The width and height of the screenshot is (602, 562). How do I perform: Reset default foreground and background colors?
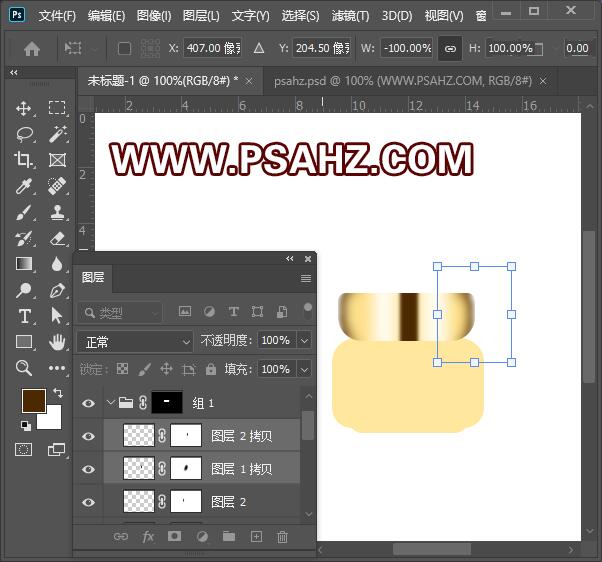click(26, 425)
